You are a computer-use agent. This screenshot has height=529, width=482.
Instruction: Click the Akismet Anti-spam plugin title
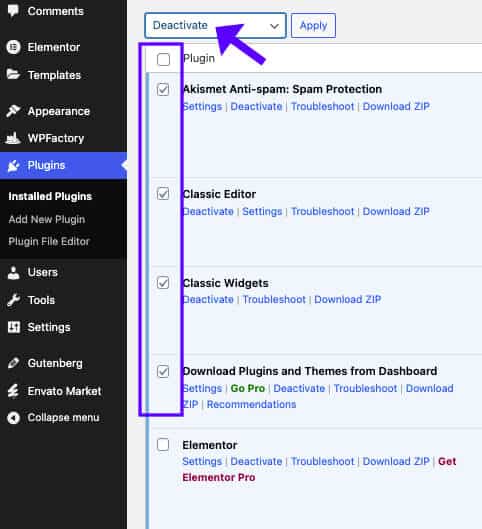pos(282,89)
